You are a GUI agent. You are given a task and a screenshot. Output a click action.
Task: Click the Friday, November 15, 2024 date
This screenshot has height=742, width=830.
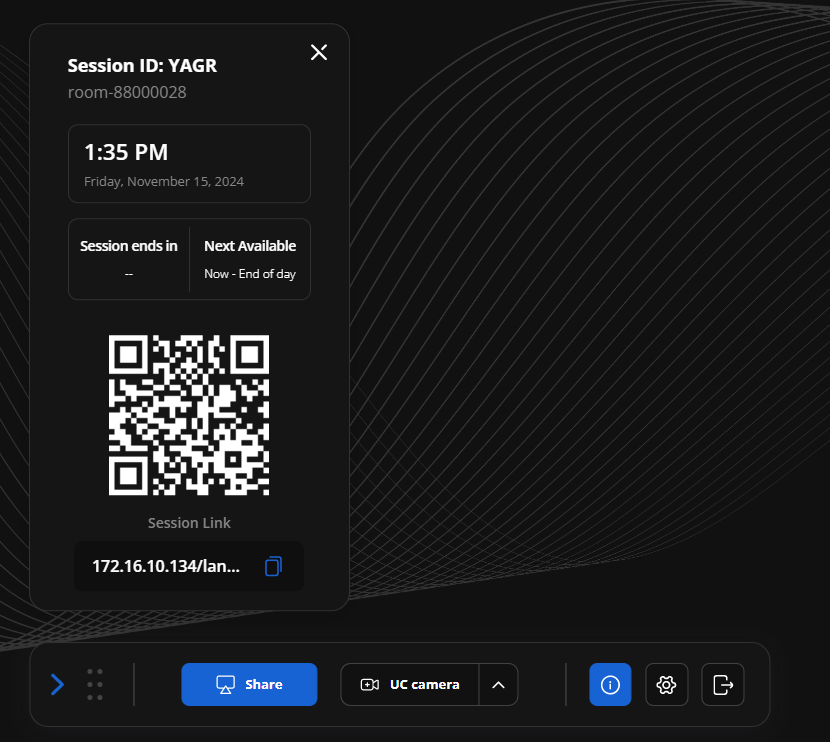(164, 182)
